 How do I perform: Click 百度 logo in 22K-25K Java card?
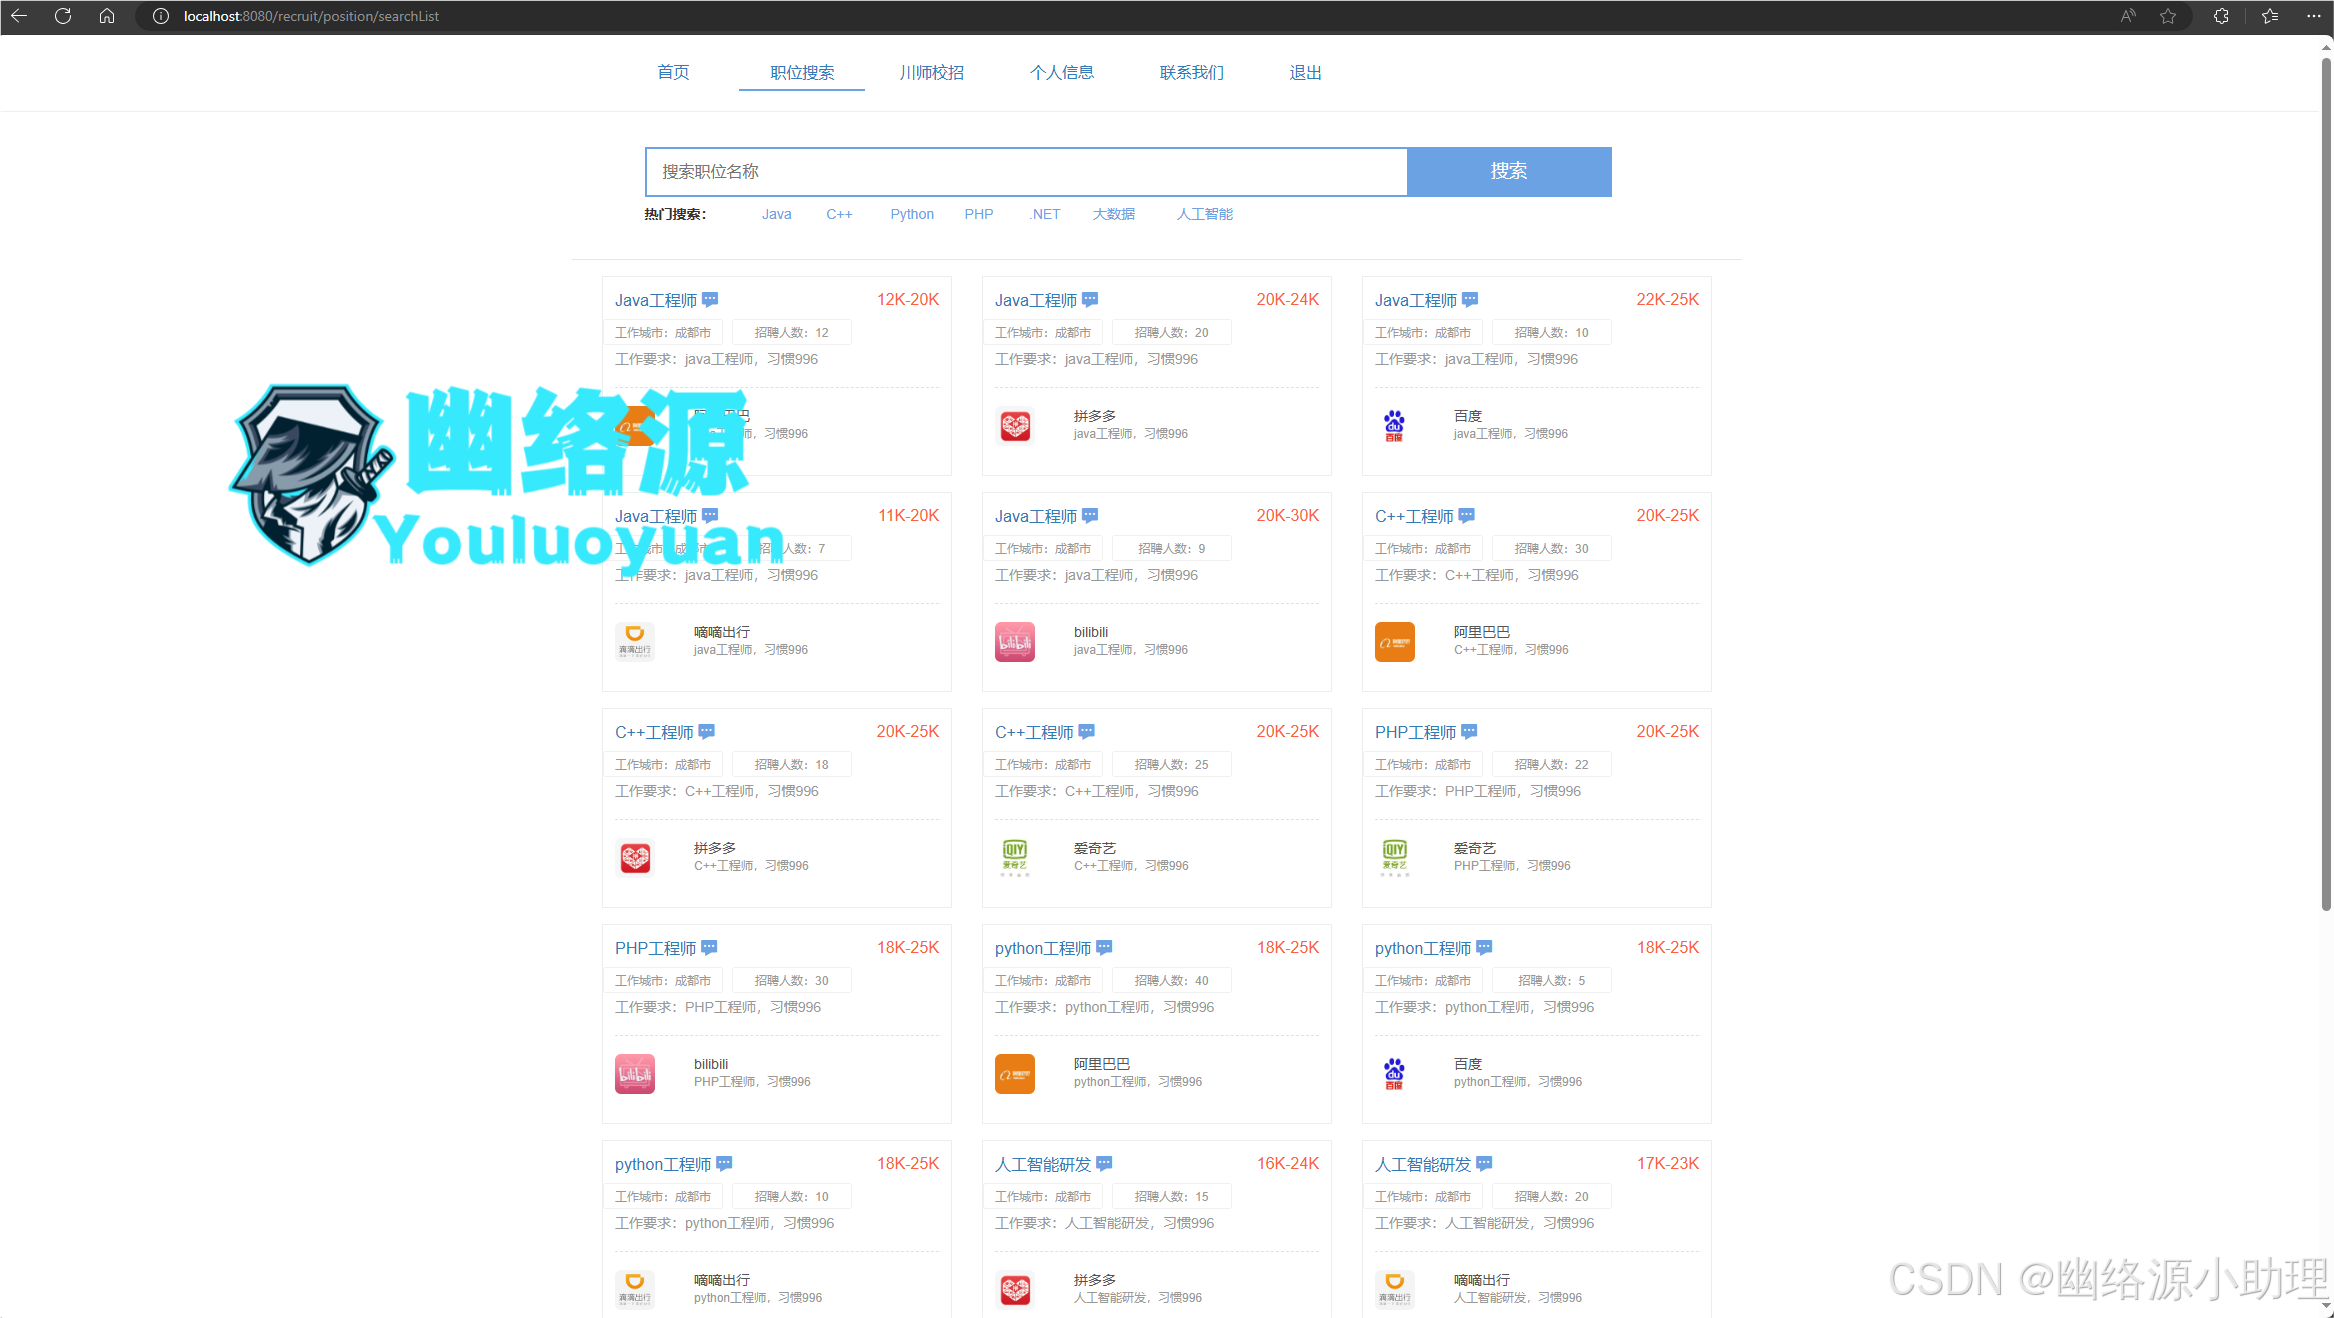1394,426
